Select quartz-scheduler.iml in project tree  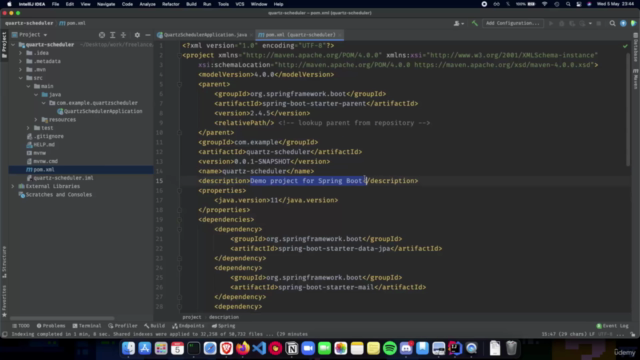pyautogui.click(x=60, y=178)
